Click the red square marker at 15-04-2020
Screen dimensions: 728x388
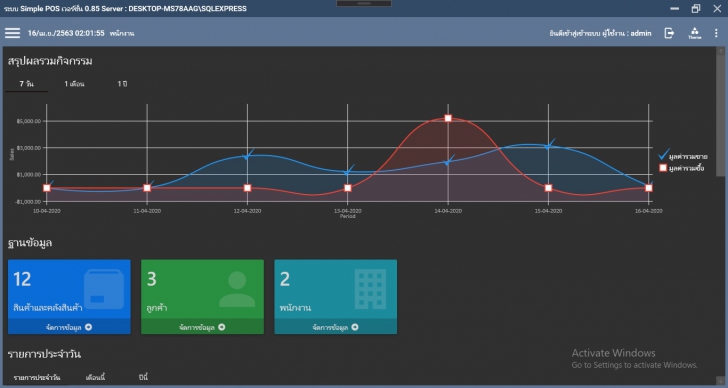click(x=548, y=188)
